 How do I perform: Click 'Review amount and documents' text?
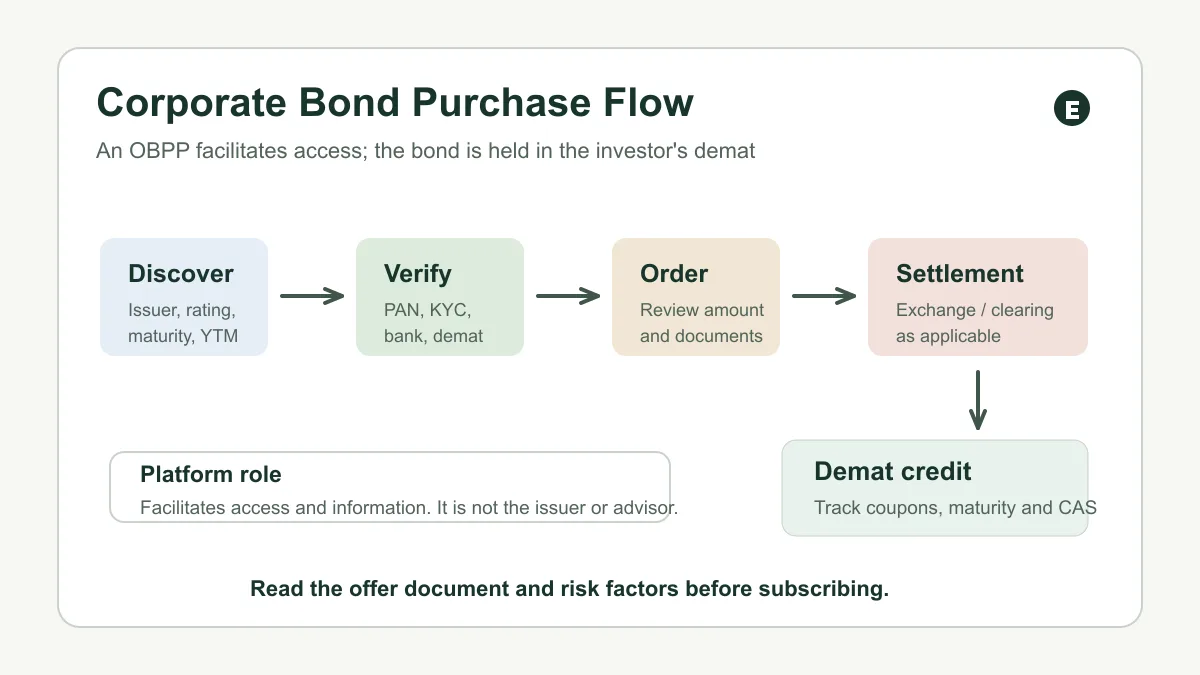tap(702, 323)
